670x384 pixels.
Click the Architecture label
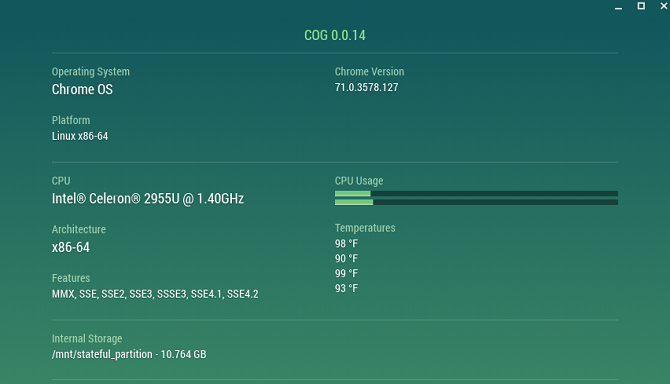tap(79, 230)
